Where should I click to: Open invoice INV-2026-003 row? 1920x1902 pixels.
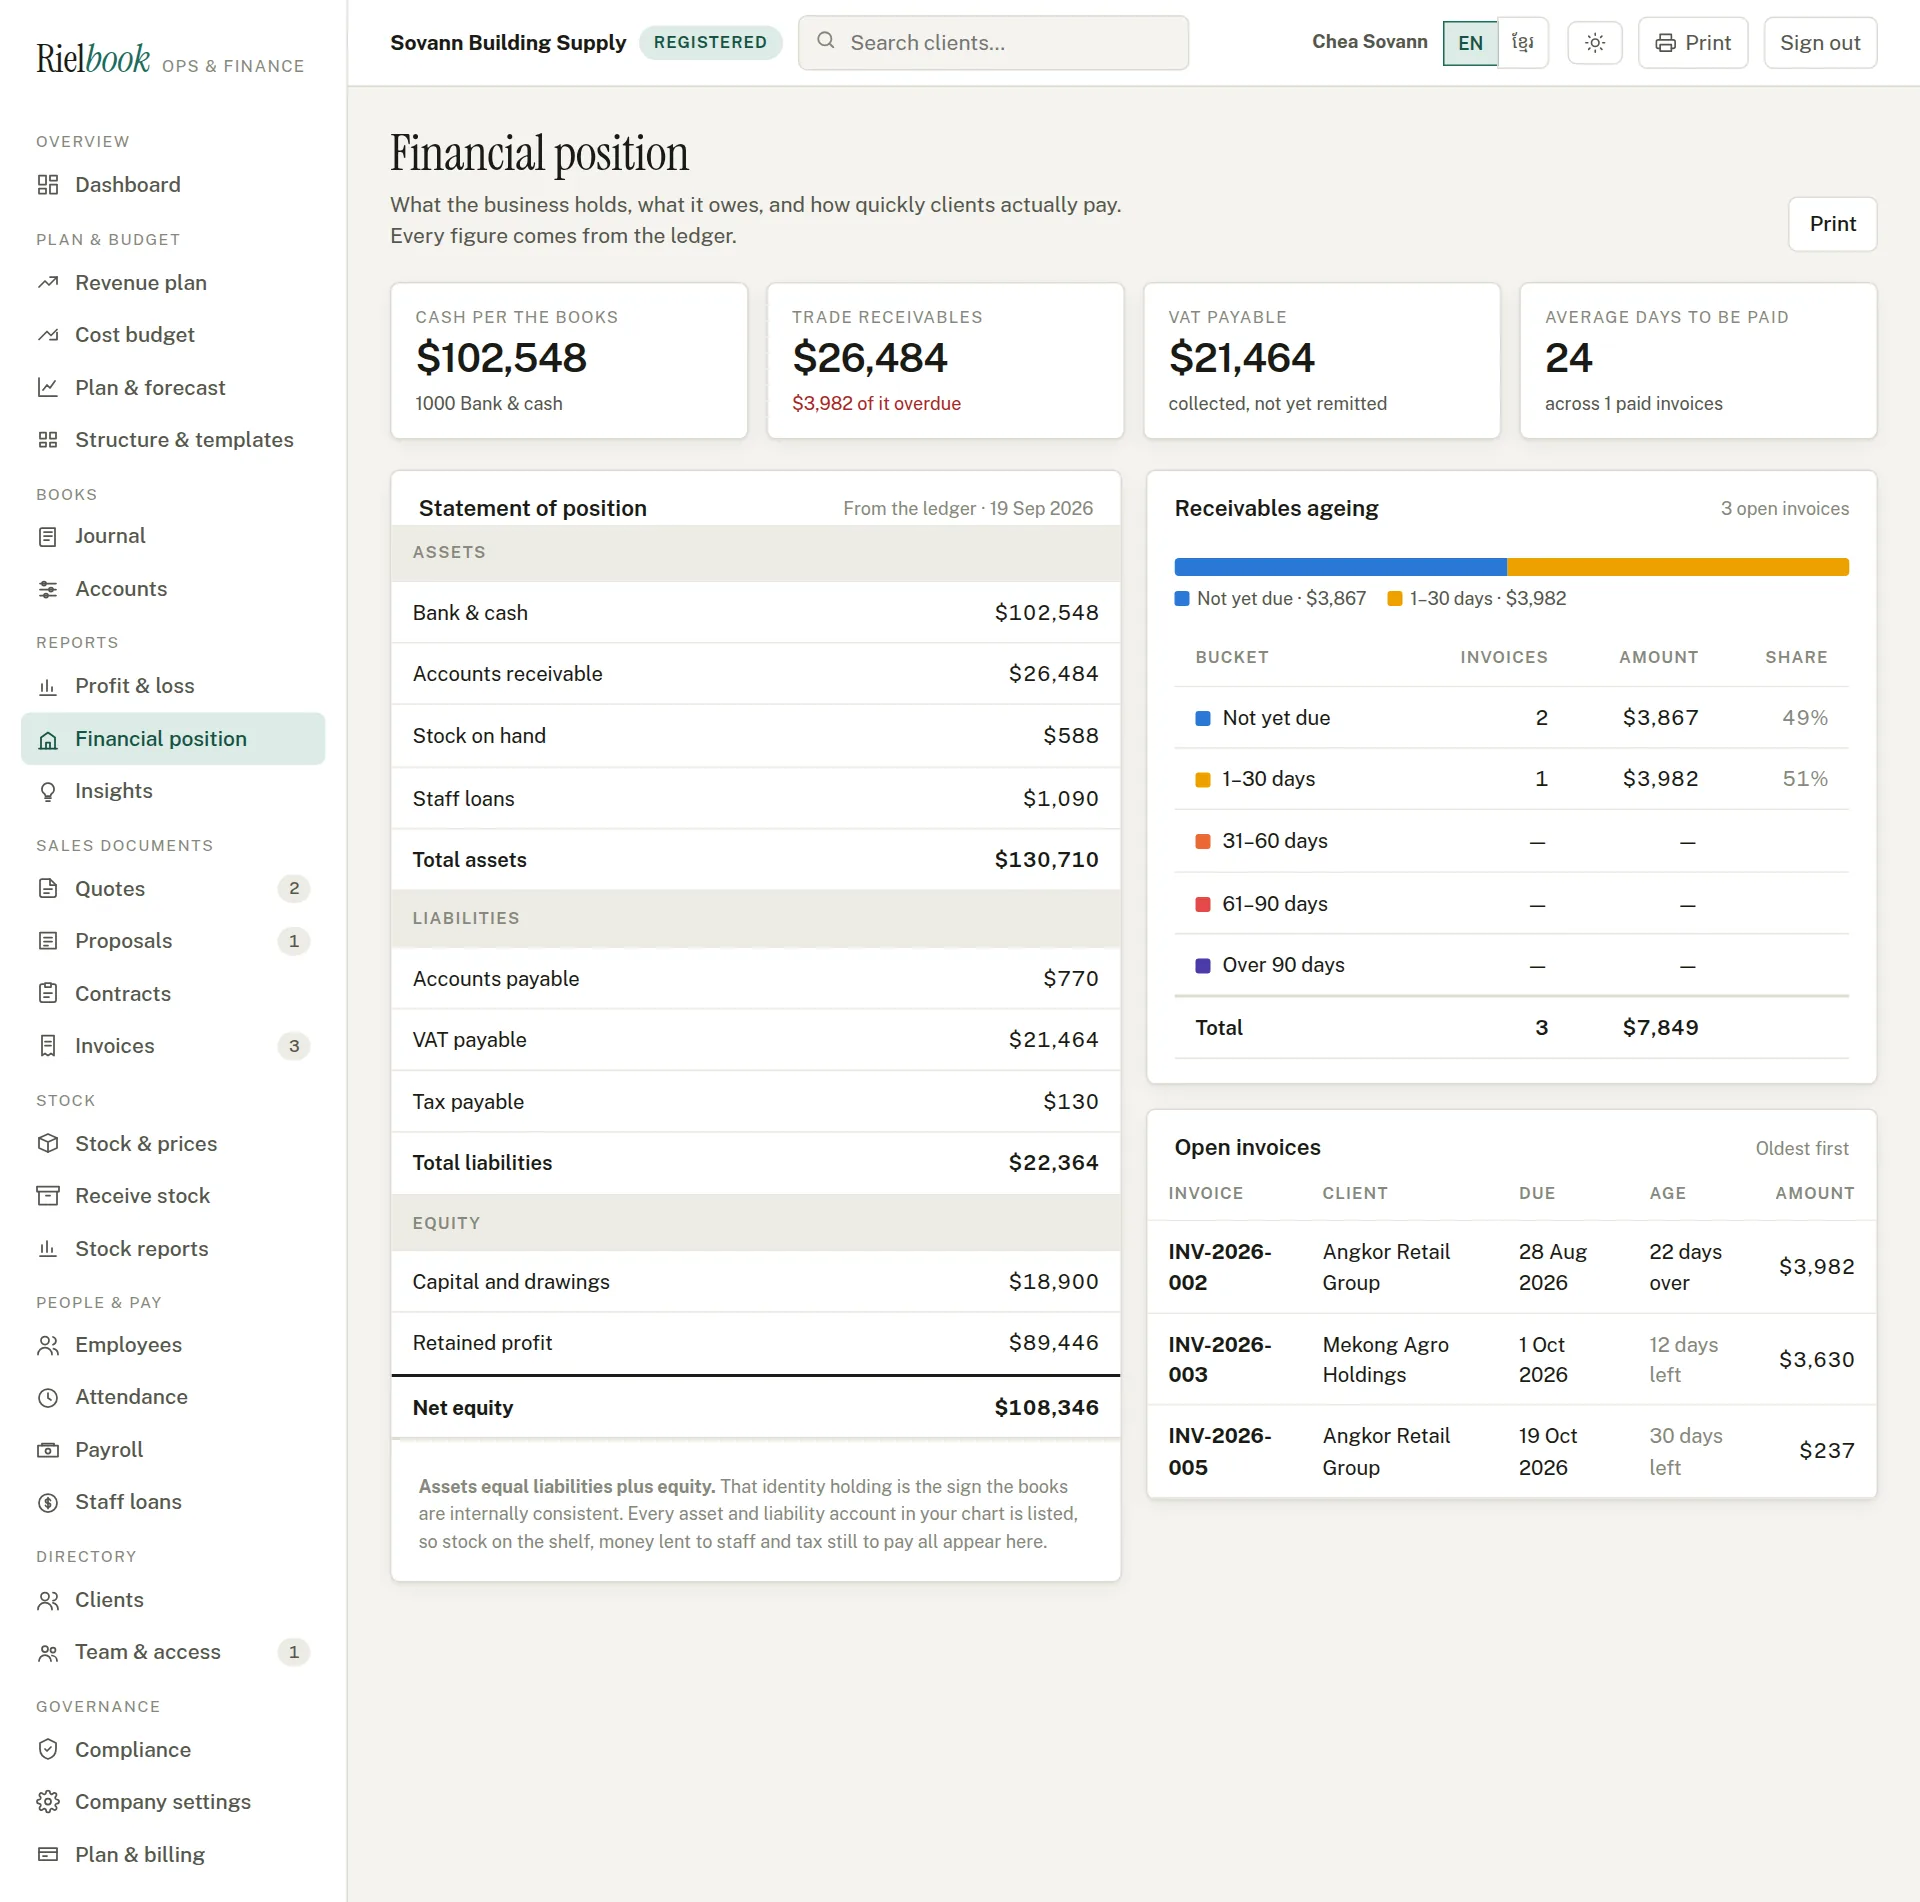(x=1511, y=1360)
